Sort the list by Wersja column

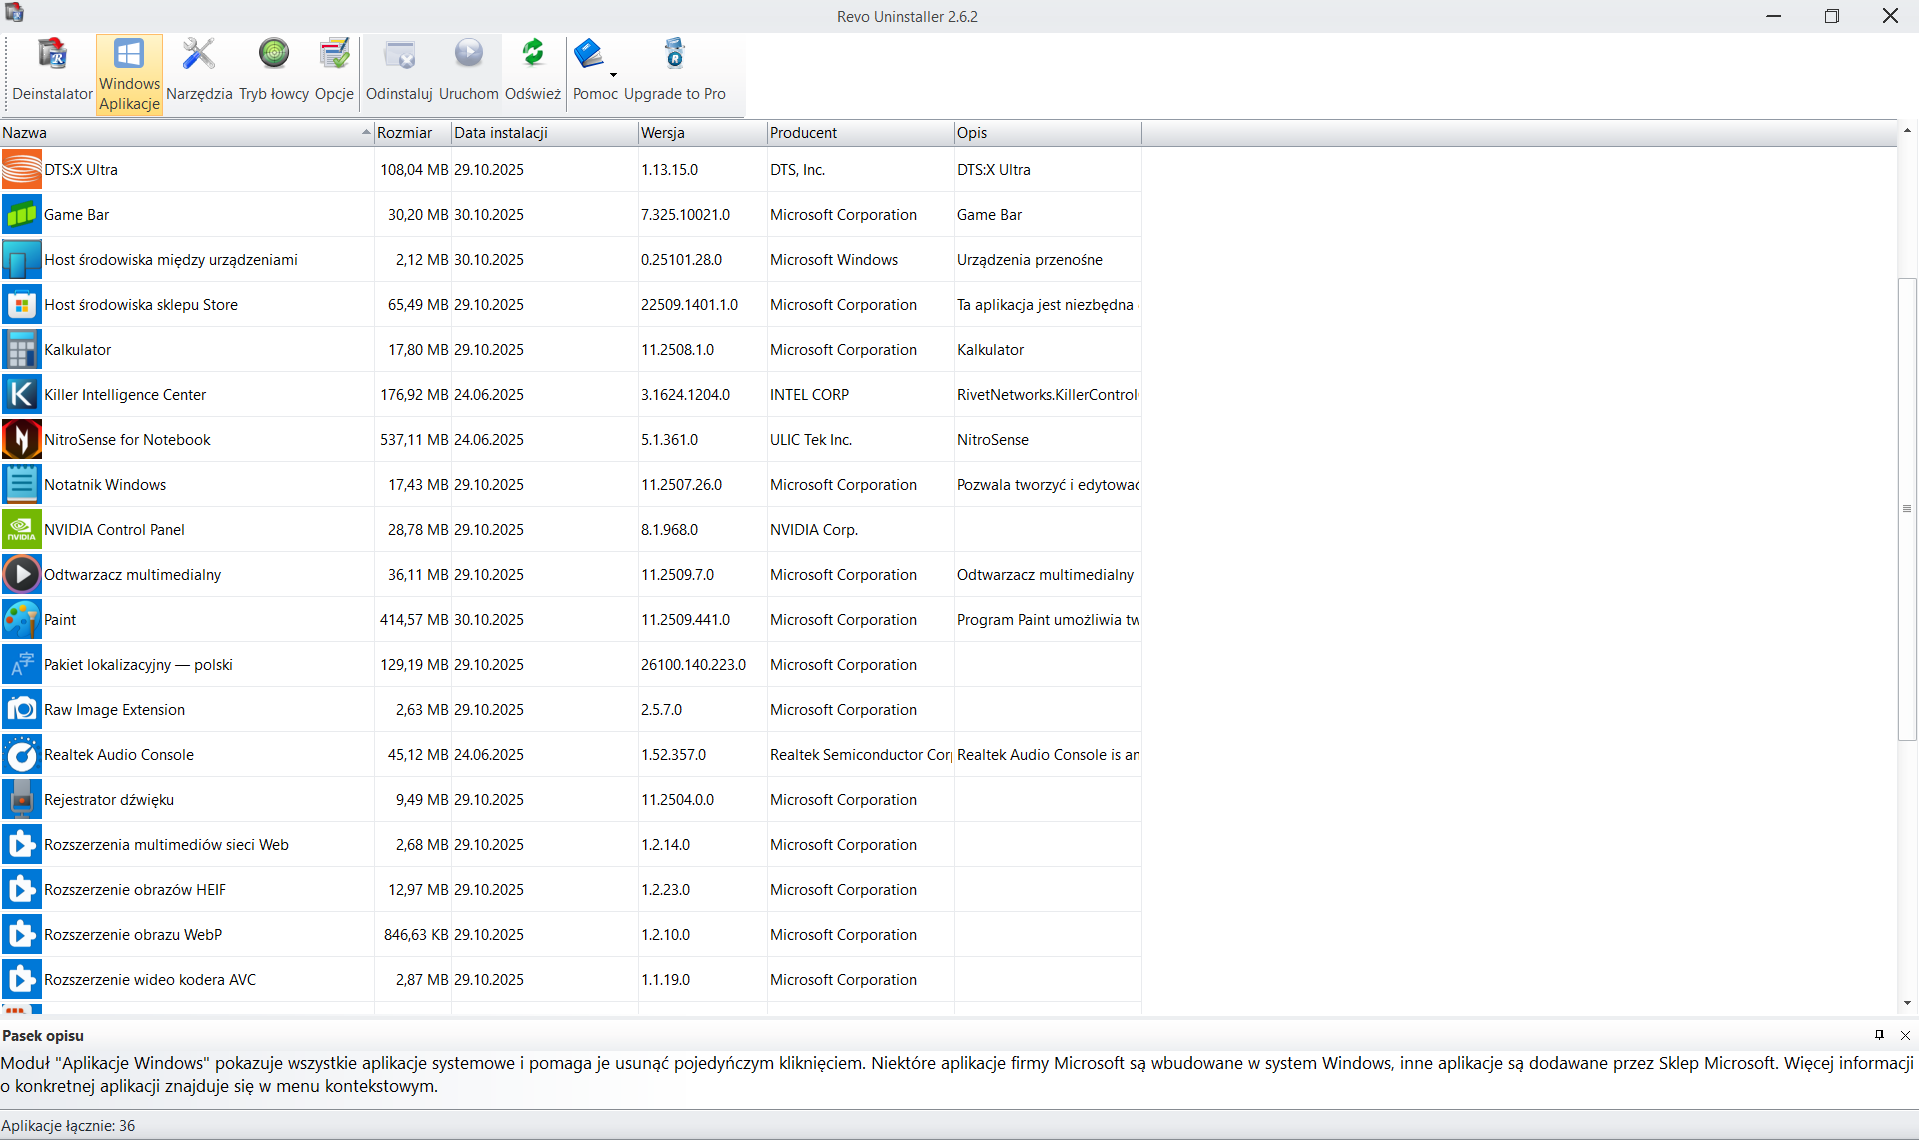click(x=703, y=133)
